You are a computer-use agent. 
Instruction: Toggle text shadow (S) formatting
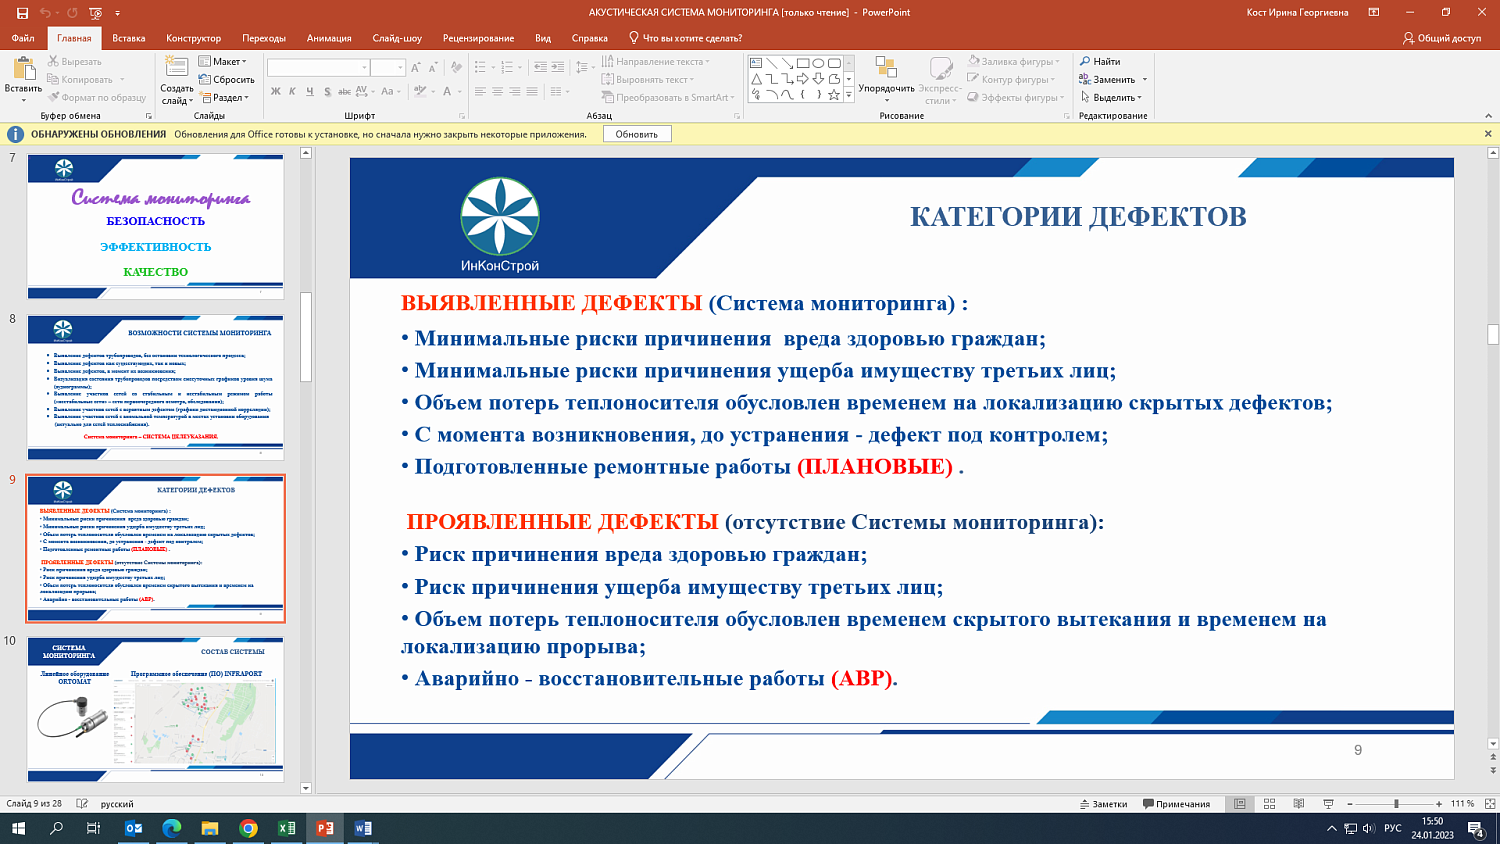pos(327,91)
